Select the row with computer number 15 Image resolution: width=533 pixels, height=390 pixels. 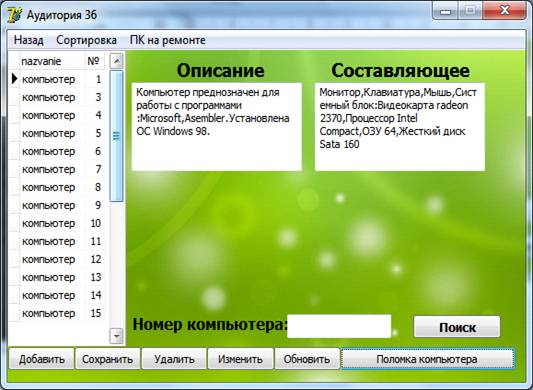[57, 313]
